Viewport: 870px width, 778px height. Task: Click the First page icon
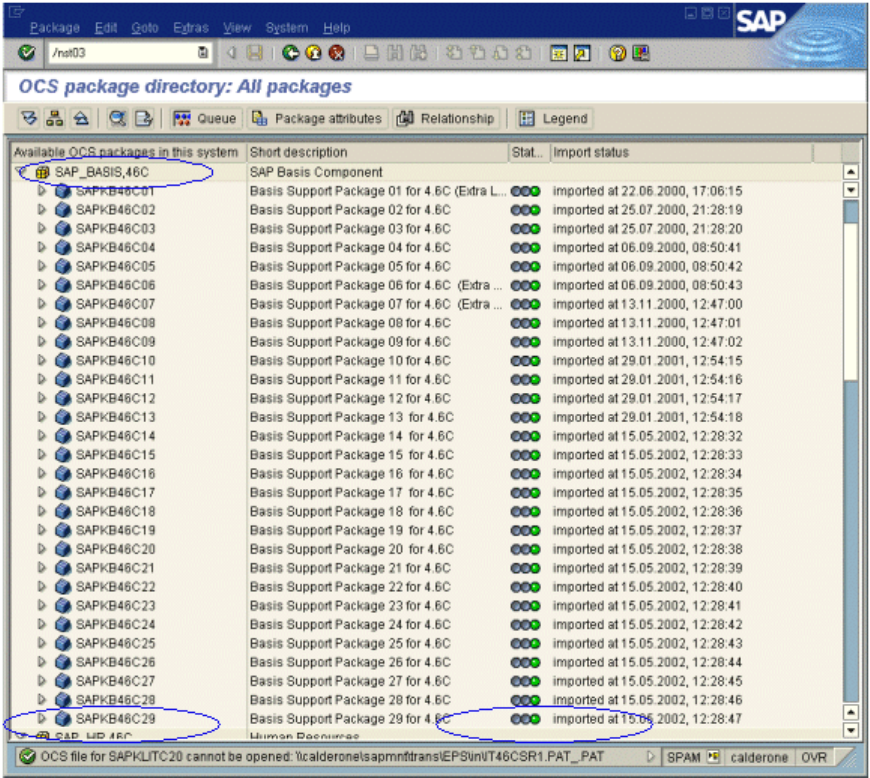tap(454, 53)
